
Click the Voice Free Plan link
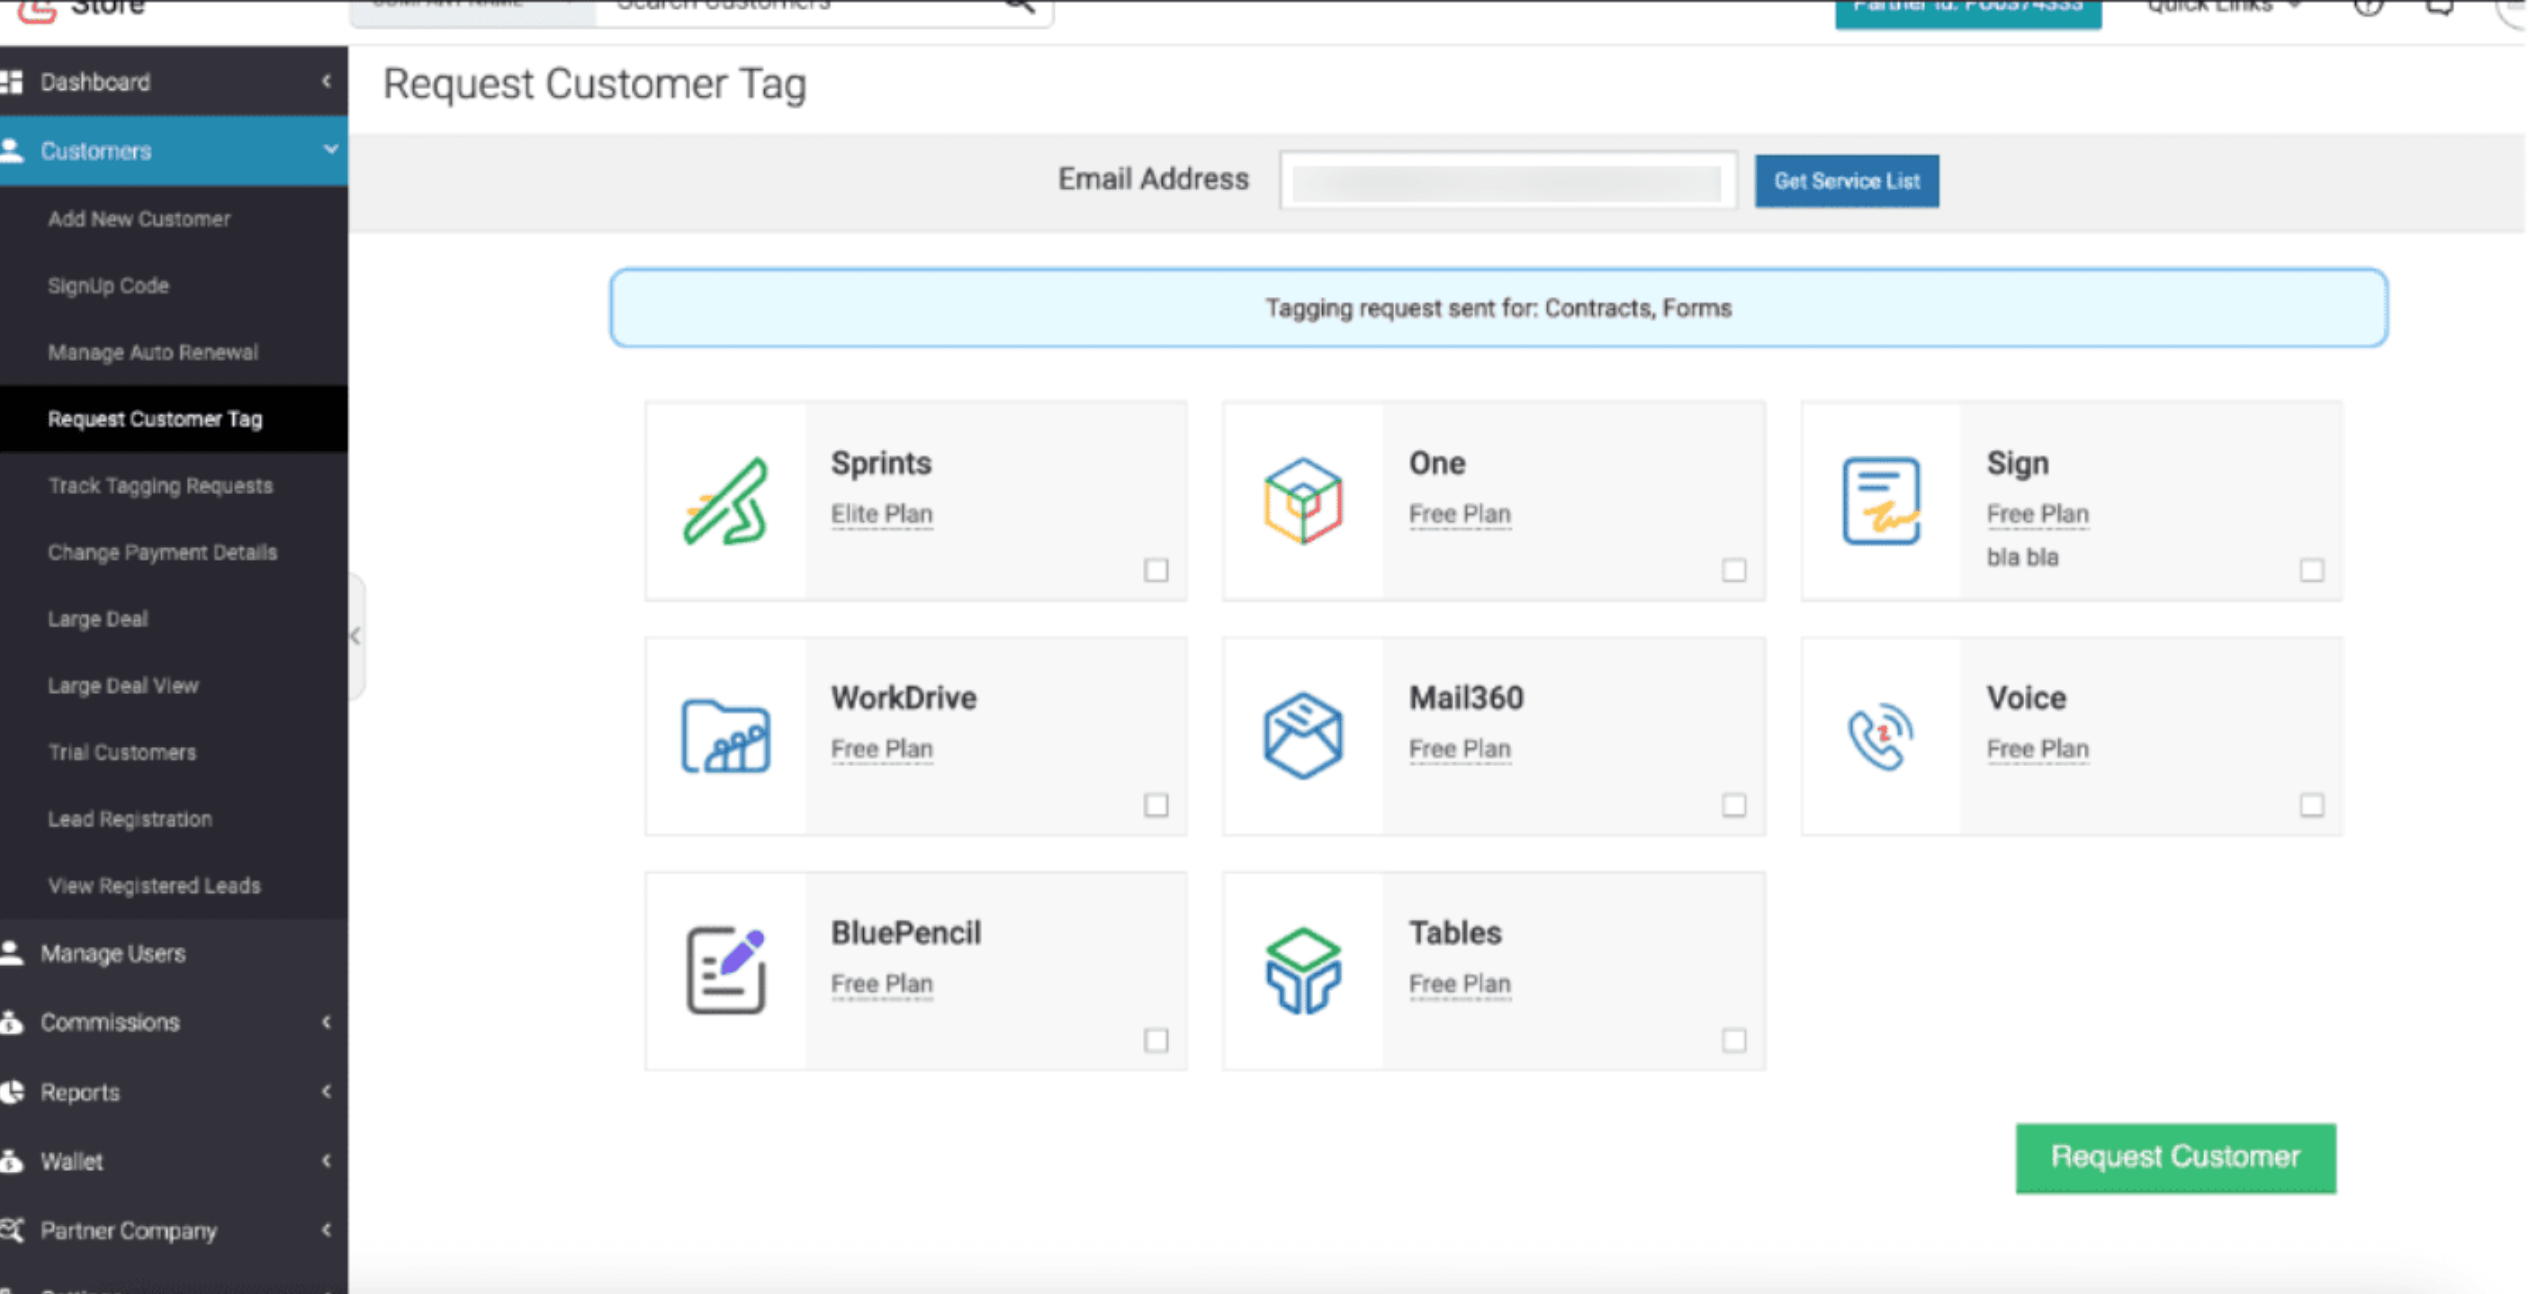[2037, 749]
